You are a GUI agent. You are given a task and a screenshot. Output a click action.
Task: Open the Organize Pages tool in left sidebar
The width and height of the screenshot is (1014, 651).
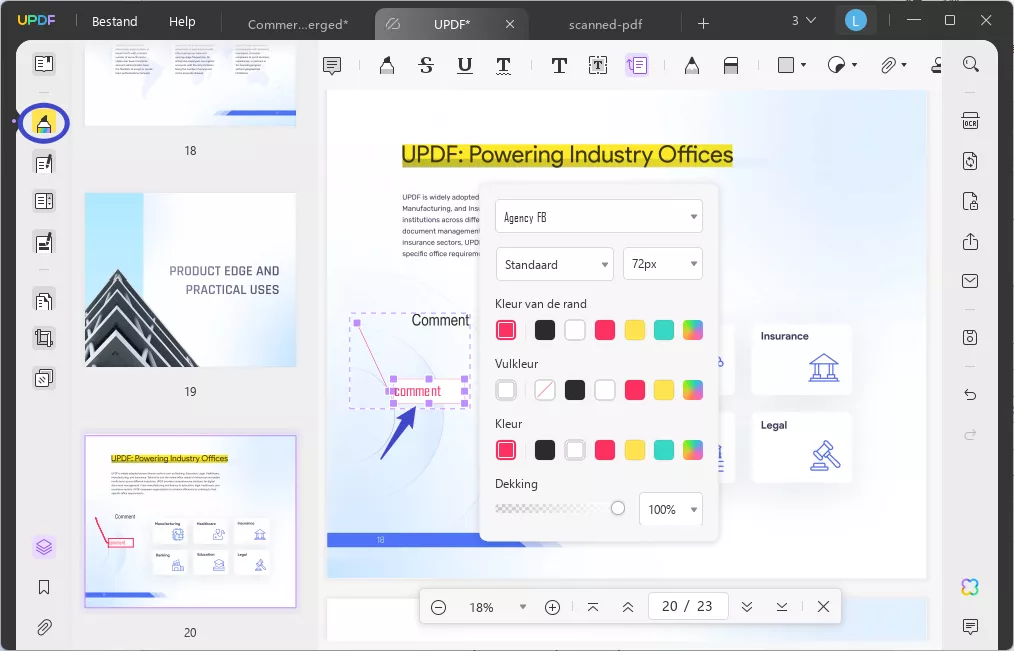pos(44,301)
